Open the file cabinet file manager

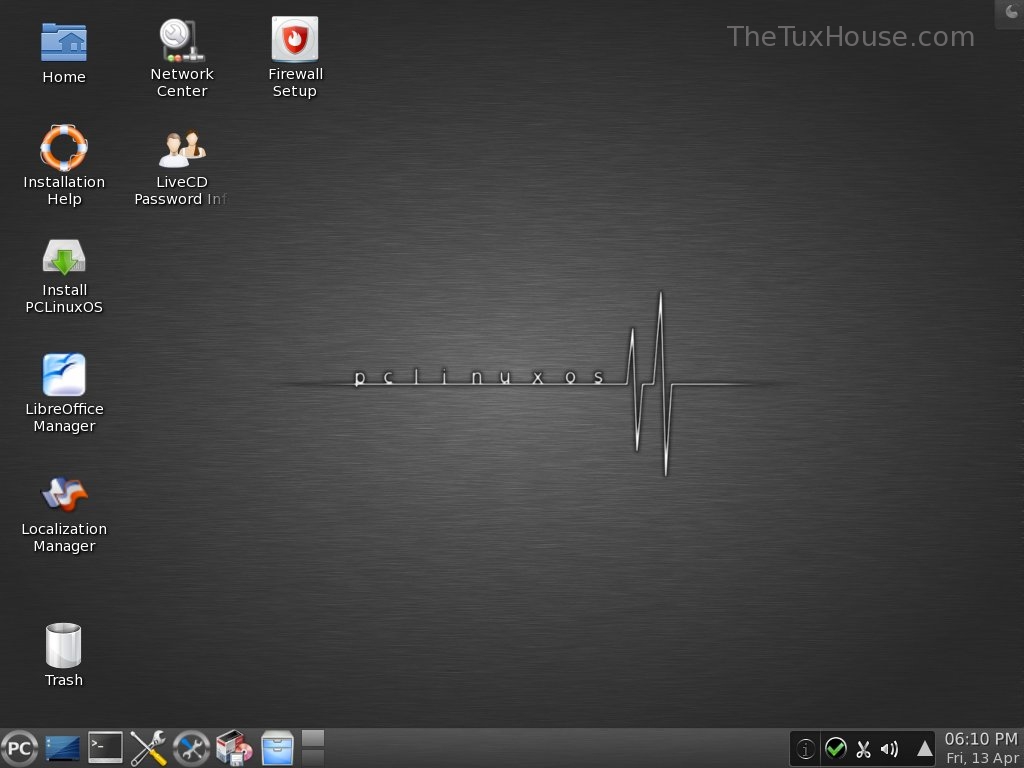point(277,748)
